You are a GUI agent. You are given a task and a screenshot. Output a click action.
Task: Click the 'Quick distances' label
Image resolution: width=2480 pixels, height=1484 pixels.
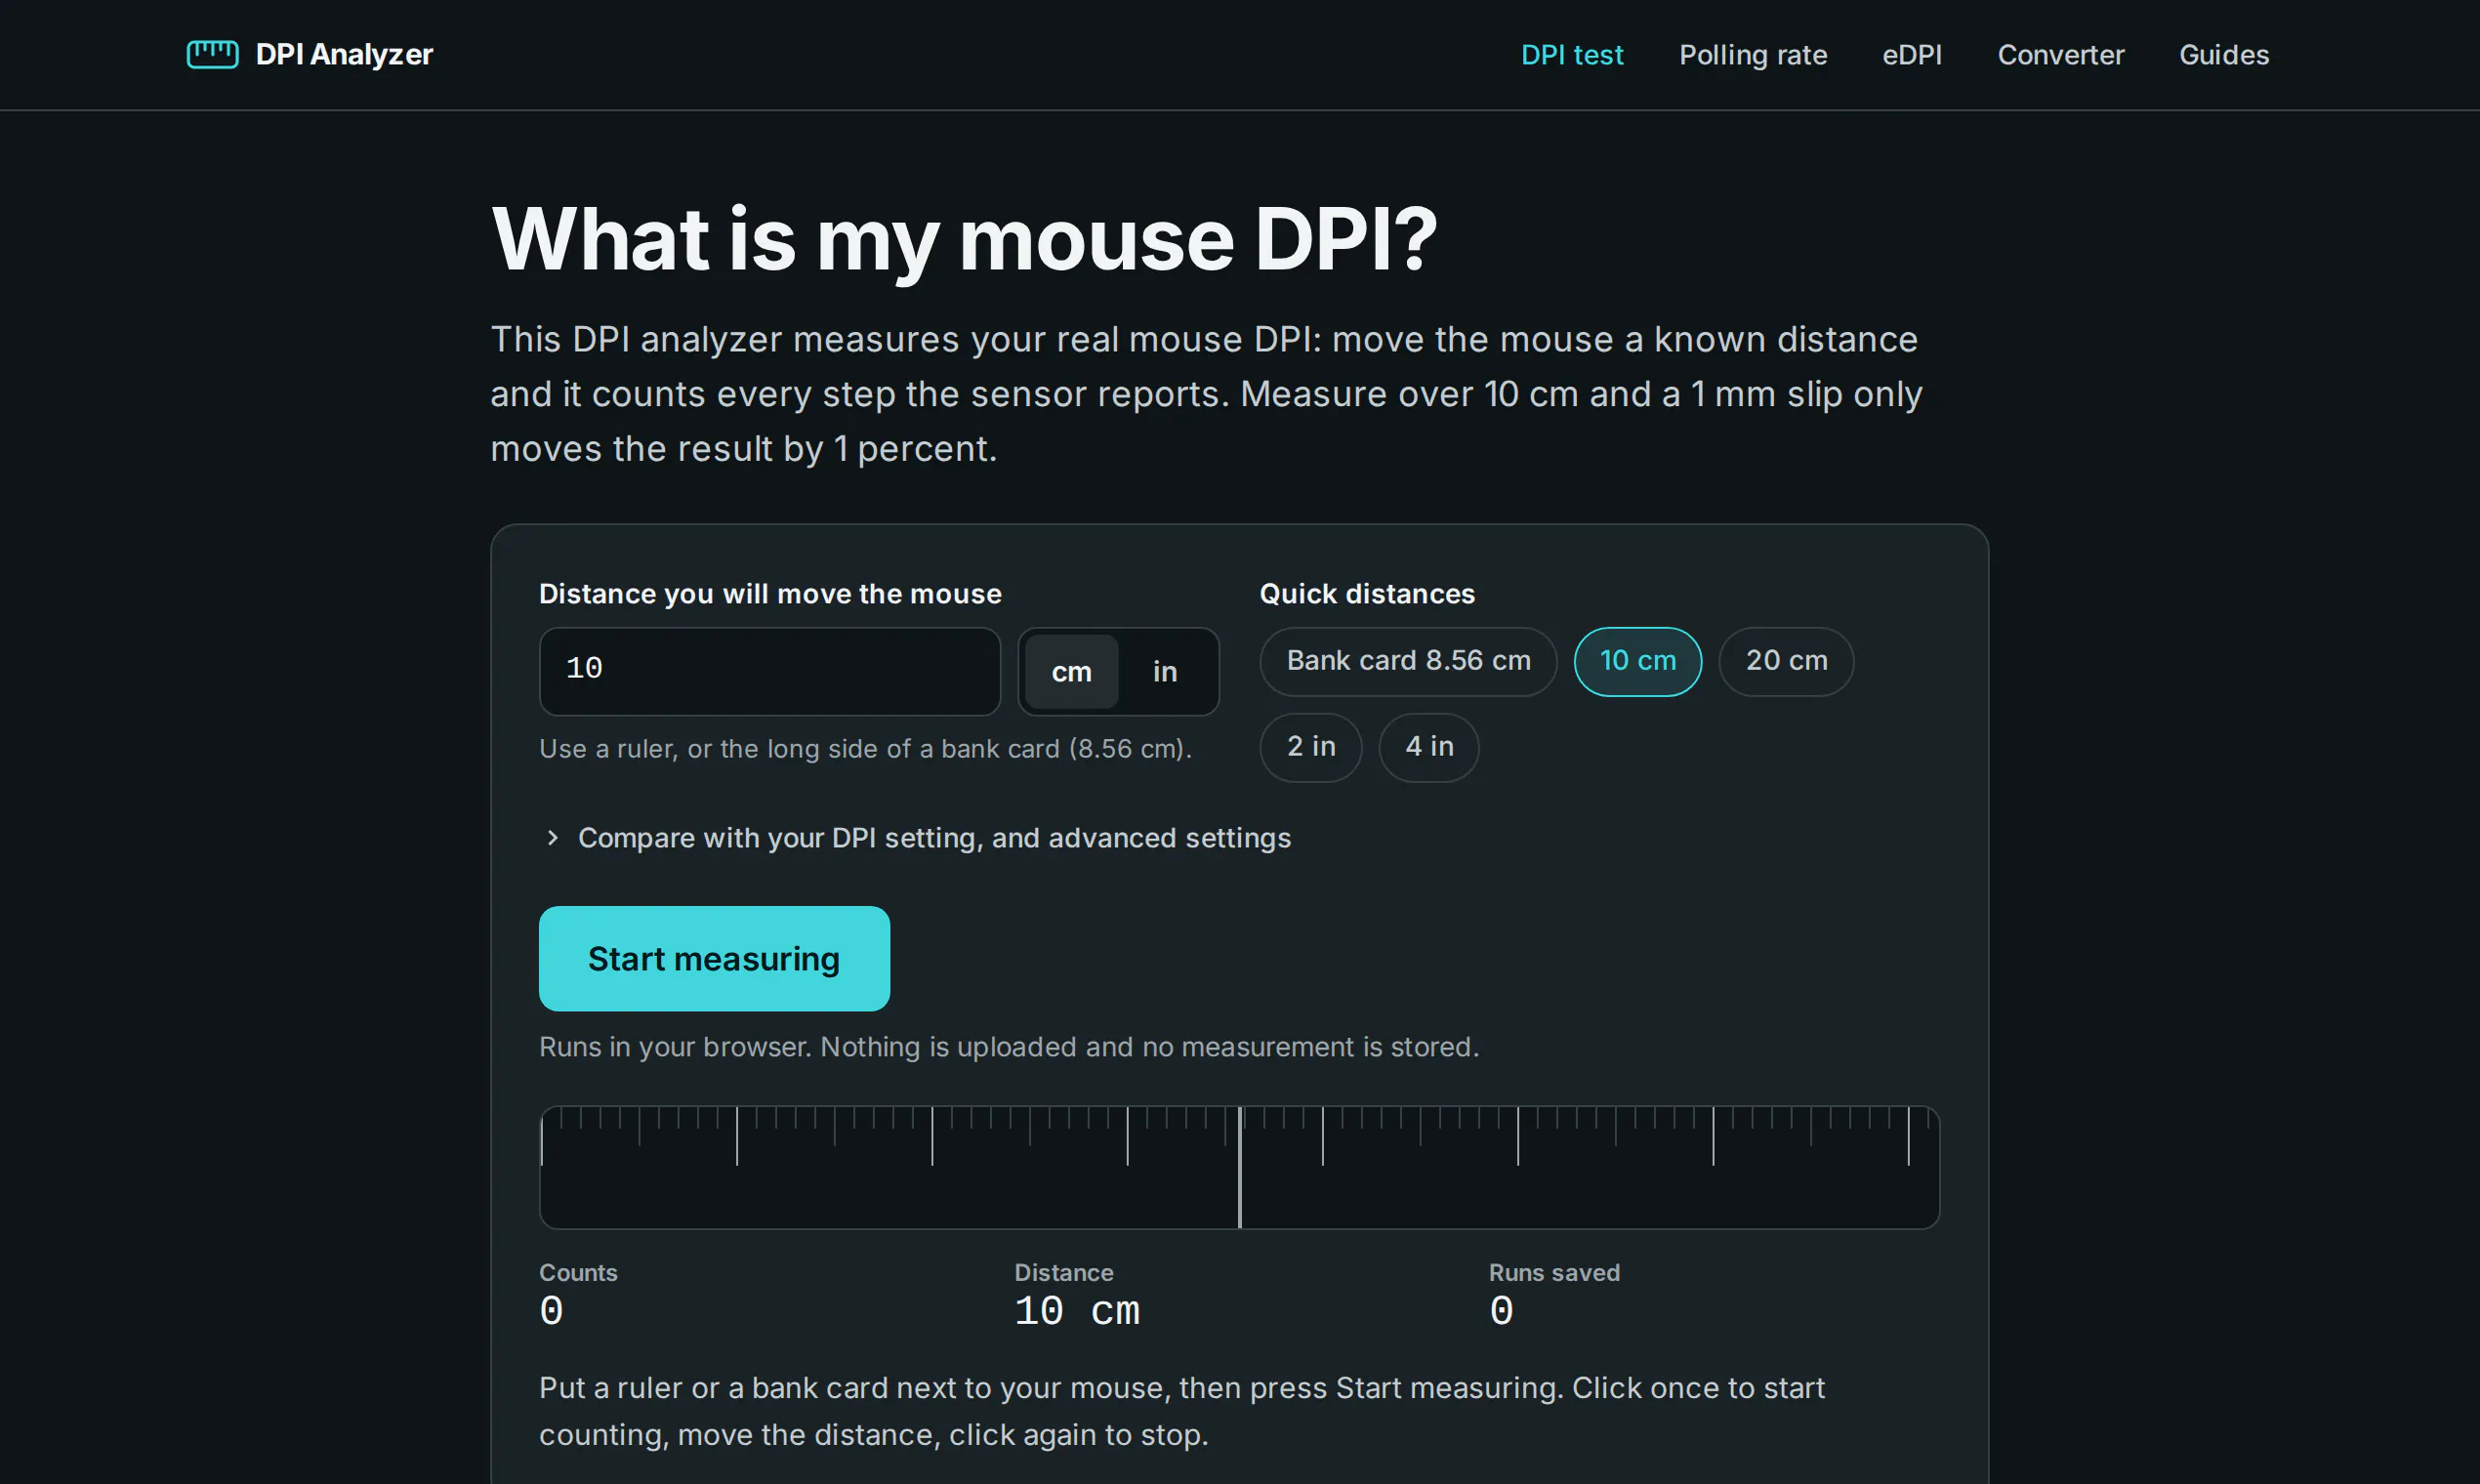(1367, 594)
